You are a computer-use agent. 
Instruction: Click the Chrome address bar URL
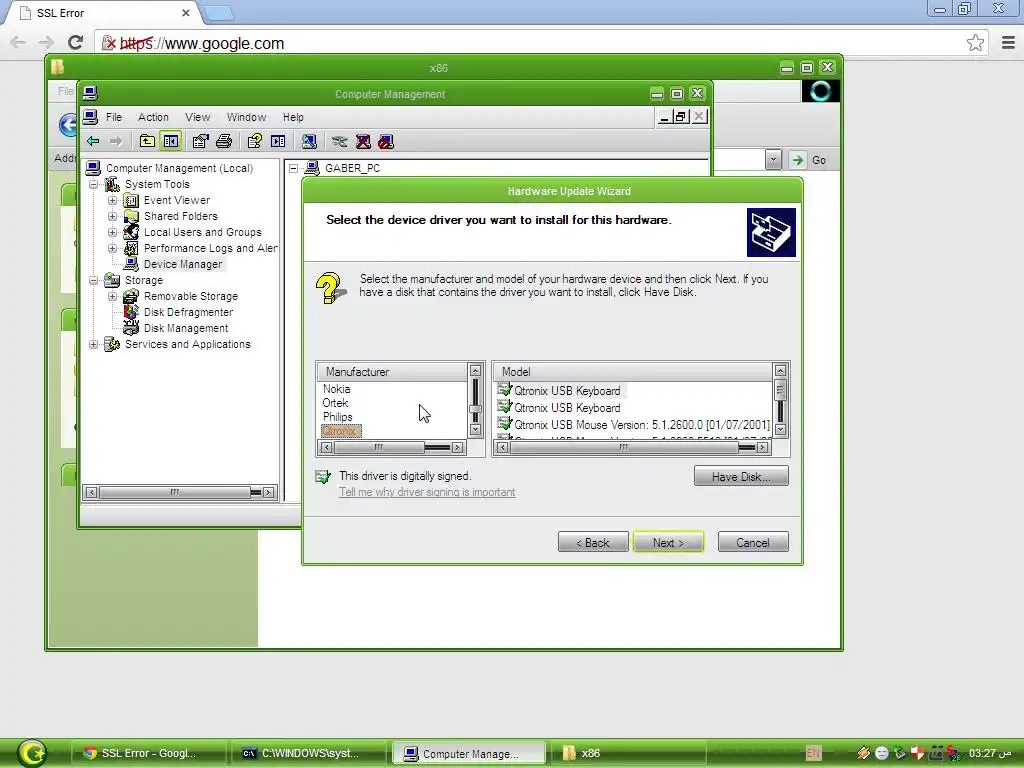click(x=202, y=44)
